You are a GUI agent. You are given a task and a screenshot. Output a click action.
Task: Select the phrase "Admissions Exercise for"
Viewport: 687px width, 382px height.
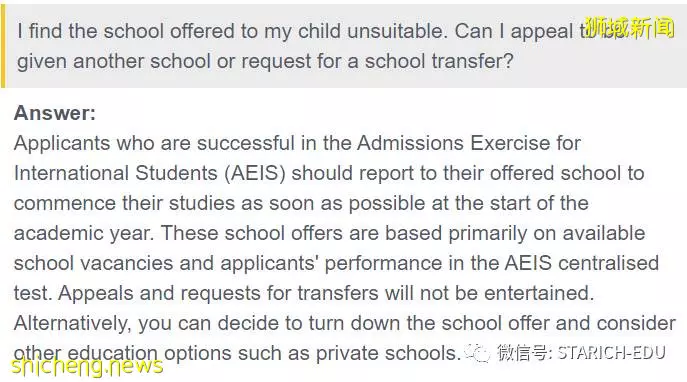pyautogui.click(x=469, y=143)
